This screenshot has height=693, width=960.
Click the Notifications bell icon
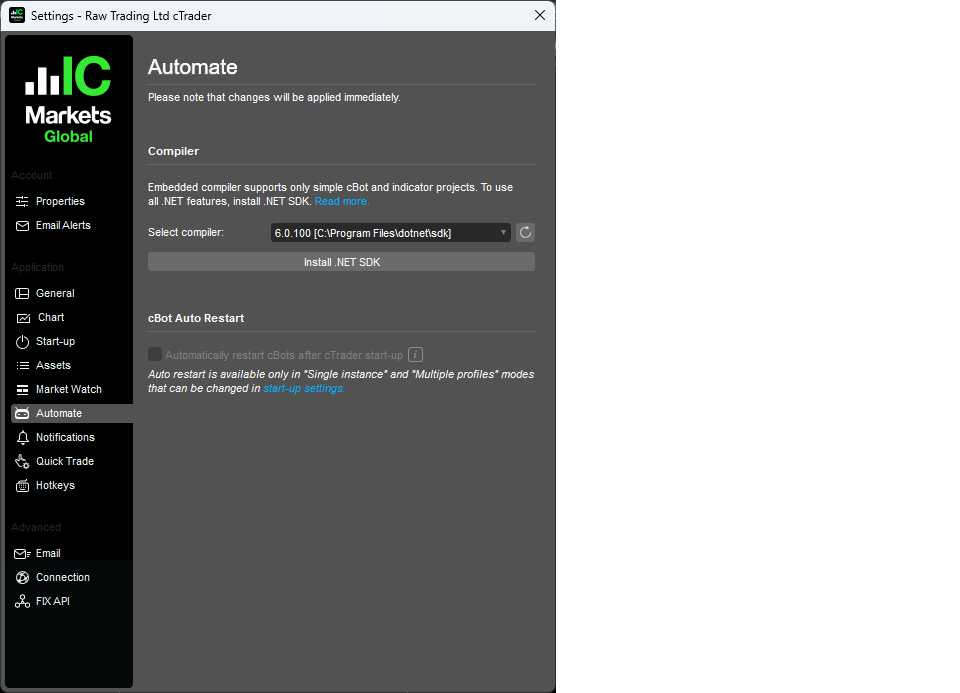(x=23, y=438)
